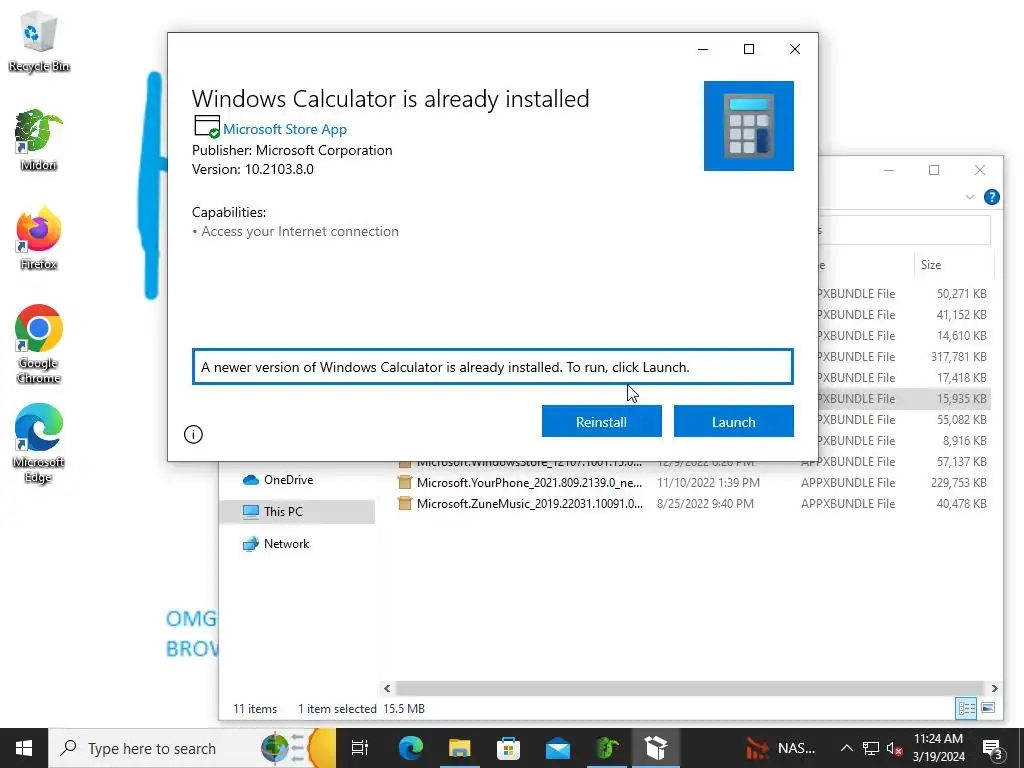Expand the File Explorer ribbon chevron
The width and height of the screenshot is (1024, 768).
pyautogui.click(x=970, y=197)
